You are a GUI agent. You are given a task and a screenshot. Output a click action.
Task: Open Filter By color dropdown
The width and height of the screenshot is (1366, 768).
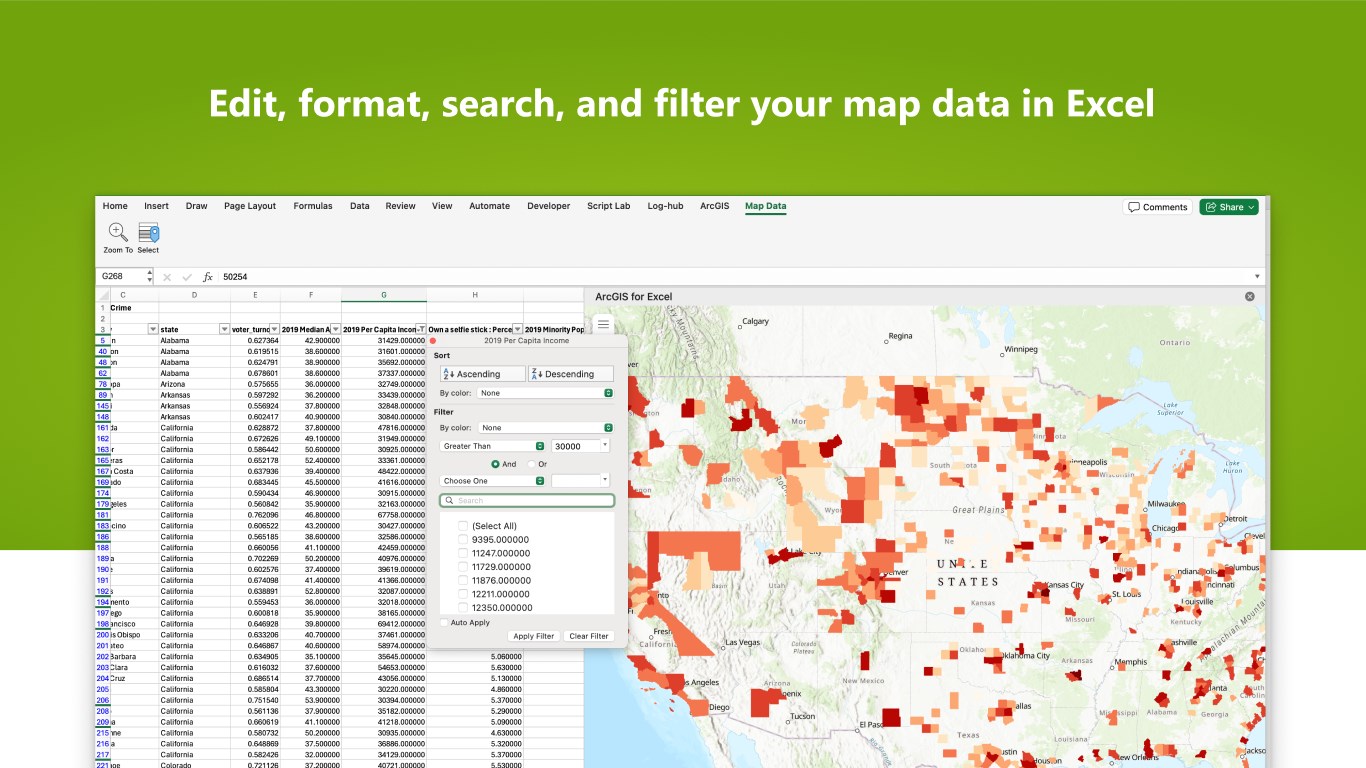(x=546, y=427)
